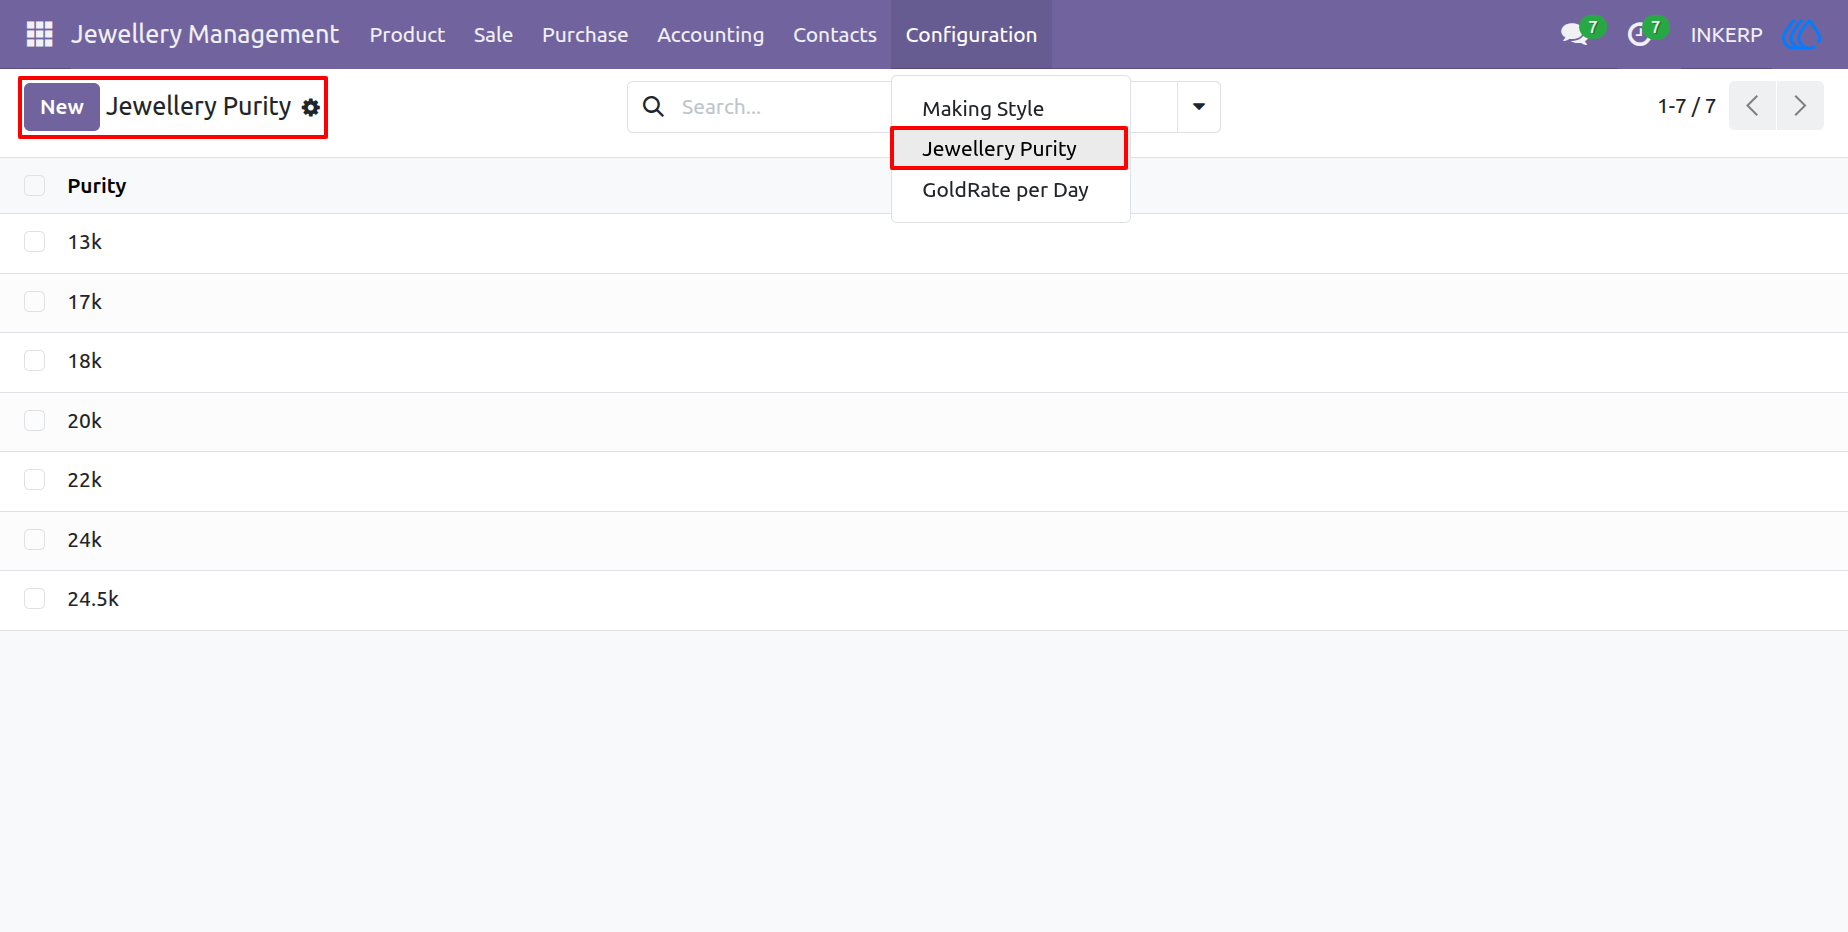Open the activities clock icon
Image resolution: width=1848 pixels, height=932 pixels.
(1638, 35)
